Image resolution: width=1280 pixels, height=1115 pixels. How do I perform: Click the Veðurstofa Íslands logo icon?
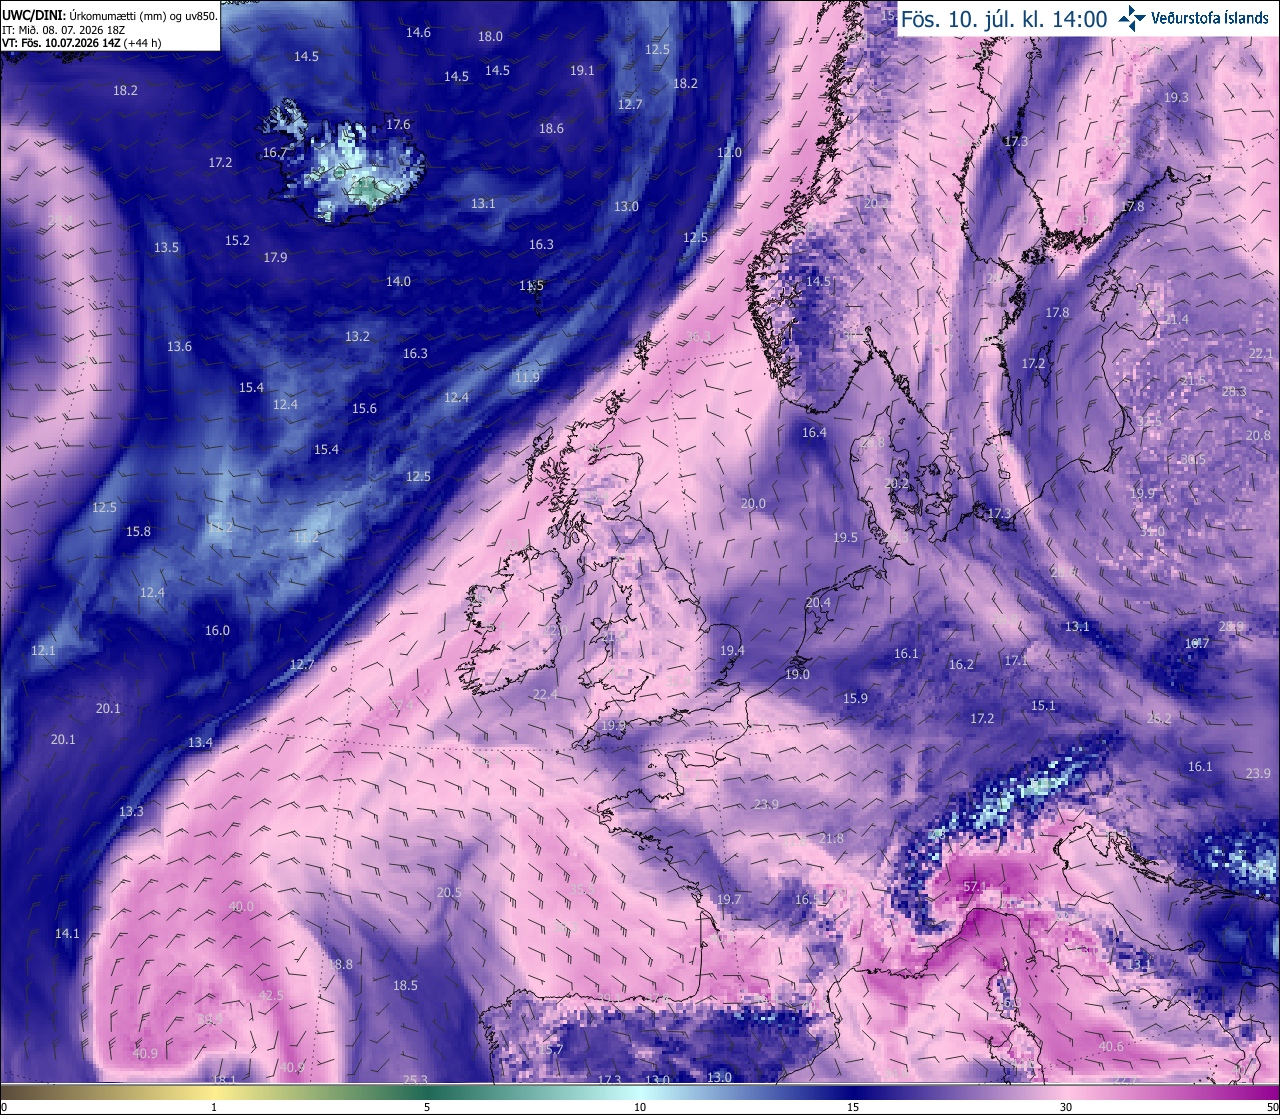1133,17
